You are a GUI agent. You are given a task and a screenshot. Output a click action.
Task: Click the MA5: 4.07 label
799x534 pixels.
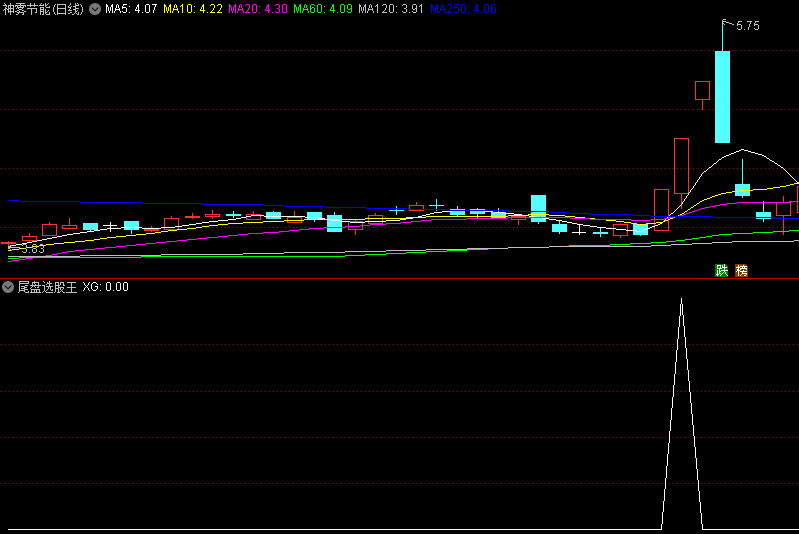(x=131, y=9)
